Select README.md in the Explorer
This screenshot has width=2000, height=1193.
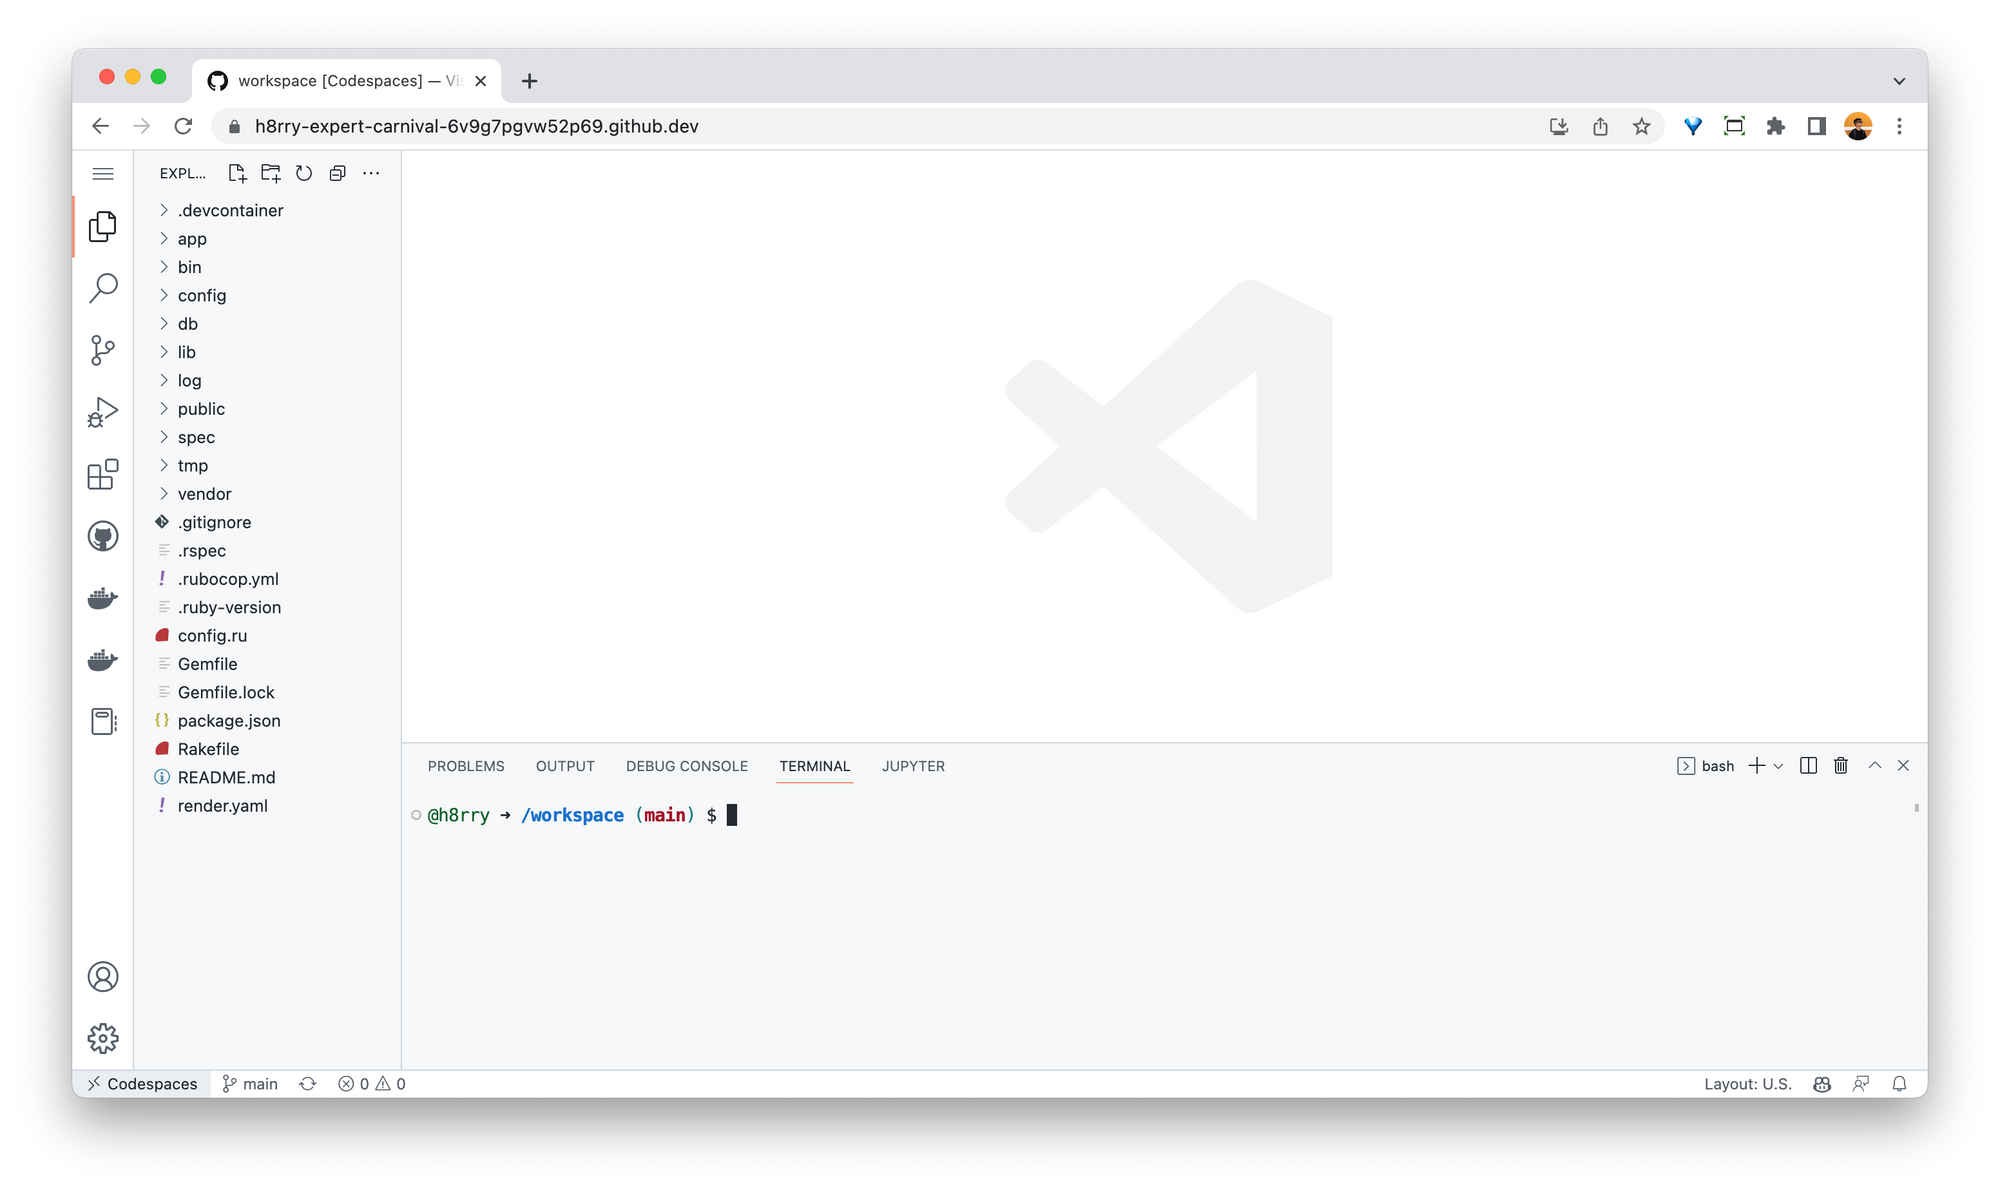[227, 777]
